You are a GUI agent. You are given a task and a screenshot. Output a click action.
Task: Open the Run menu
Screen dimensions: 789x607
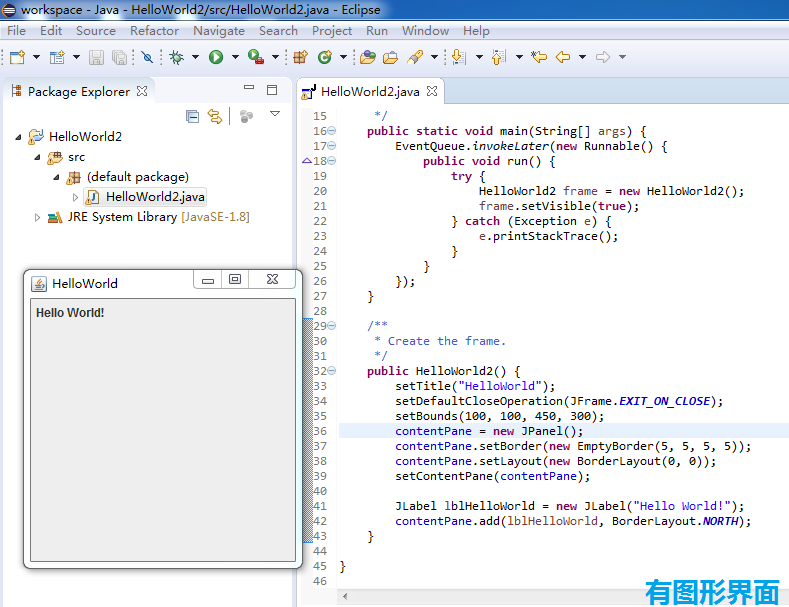(x=377, y=31)
